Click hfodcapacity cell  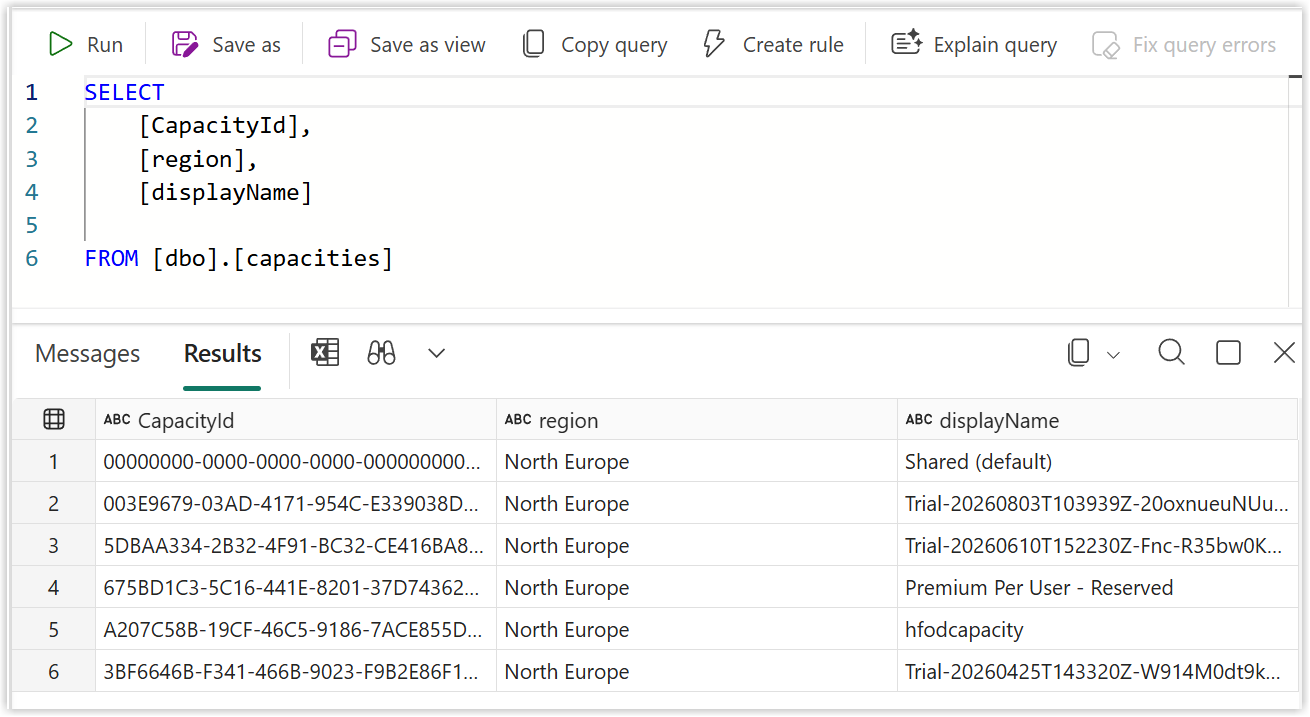tap(1098, 630)
